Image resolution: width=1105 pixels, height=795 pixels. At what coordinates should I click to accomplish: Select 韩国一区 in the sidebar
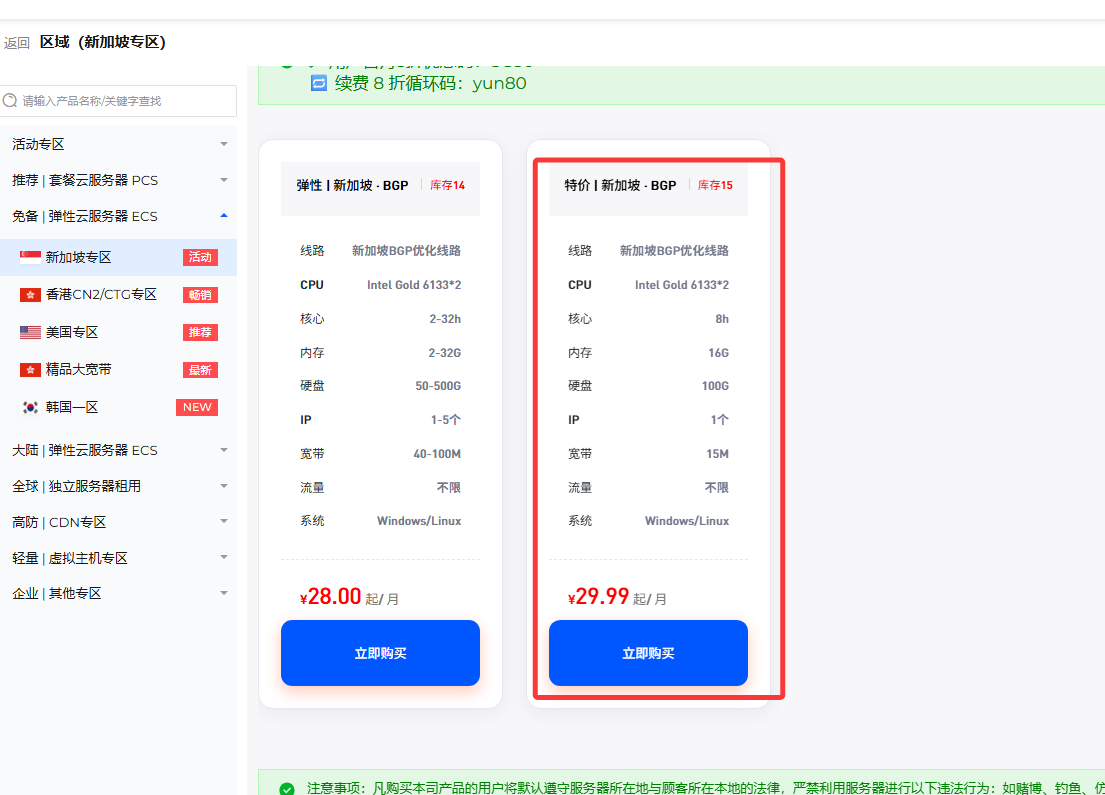72,407
